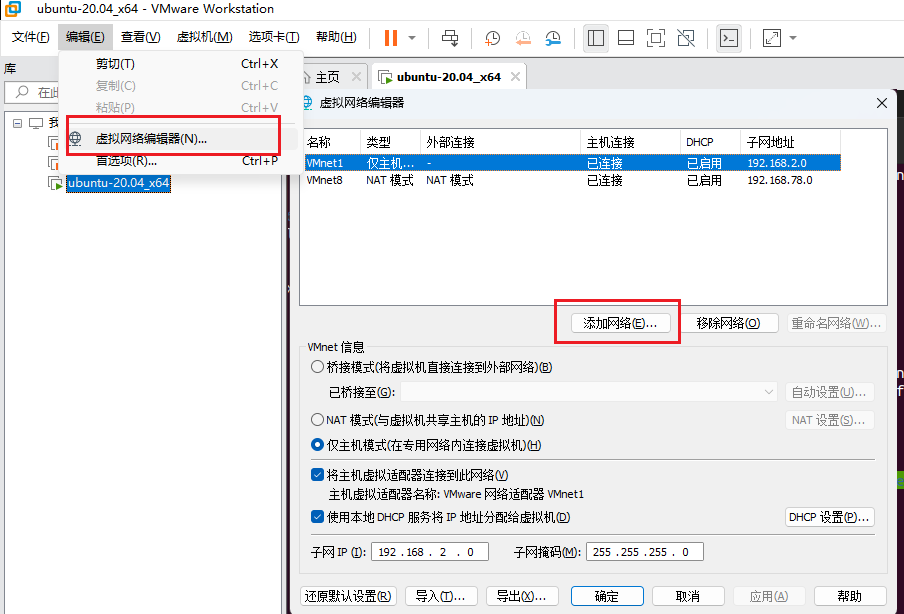Click the send Ctrl+Alt+Del icon
904x614 pixels.
pos(450,38)
